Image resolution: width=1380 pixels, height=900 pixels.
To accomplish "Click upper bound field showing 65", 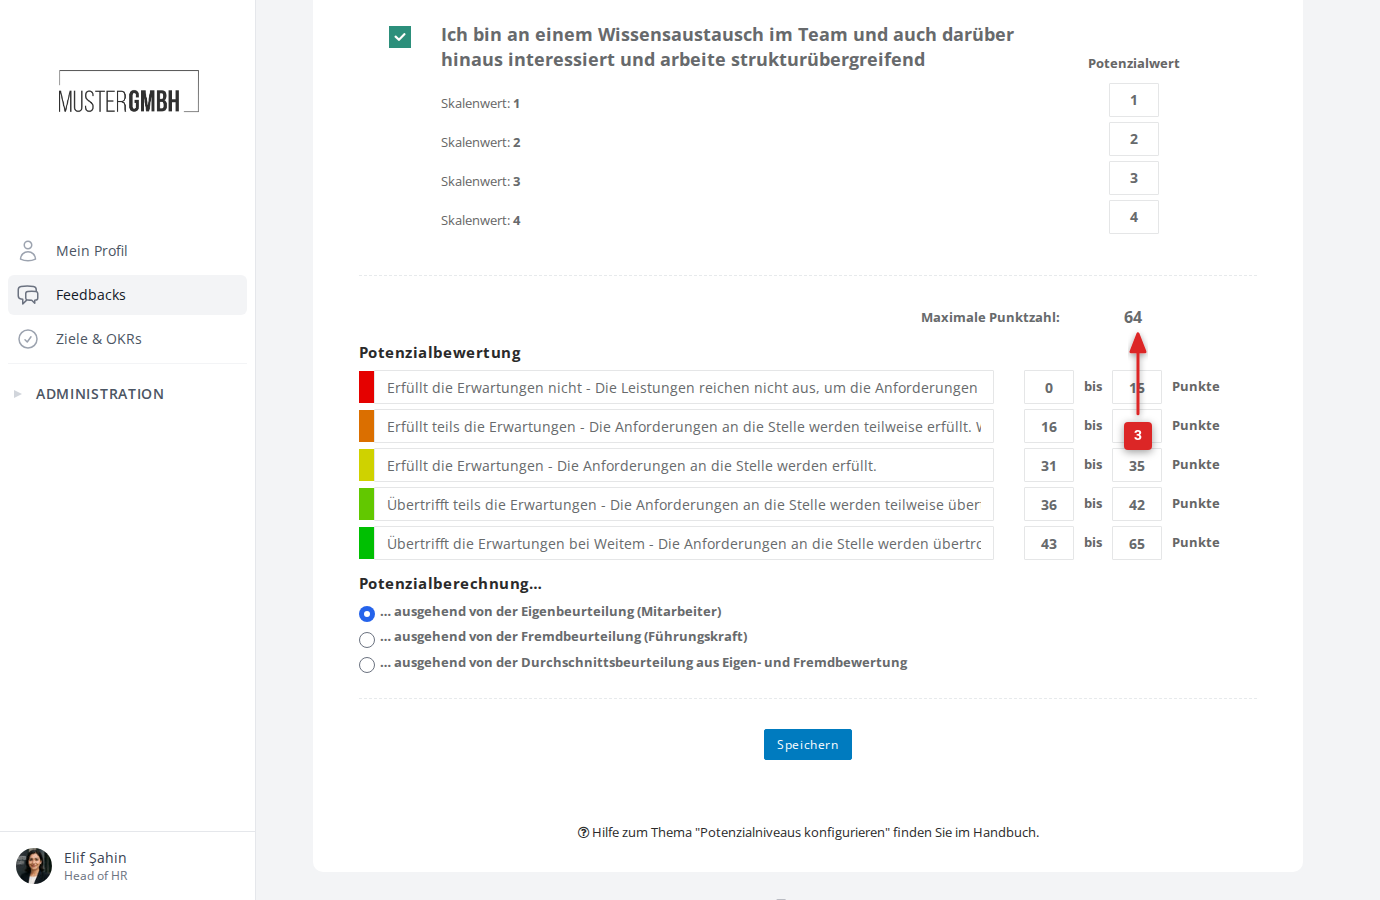I will click(1137, 543).
